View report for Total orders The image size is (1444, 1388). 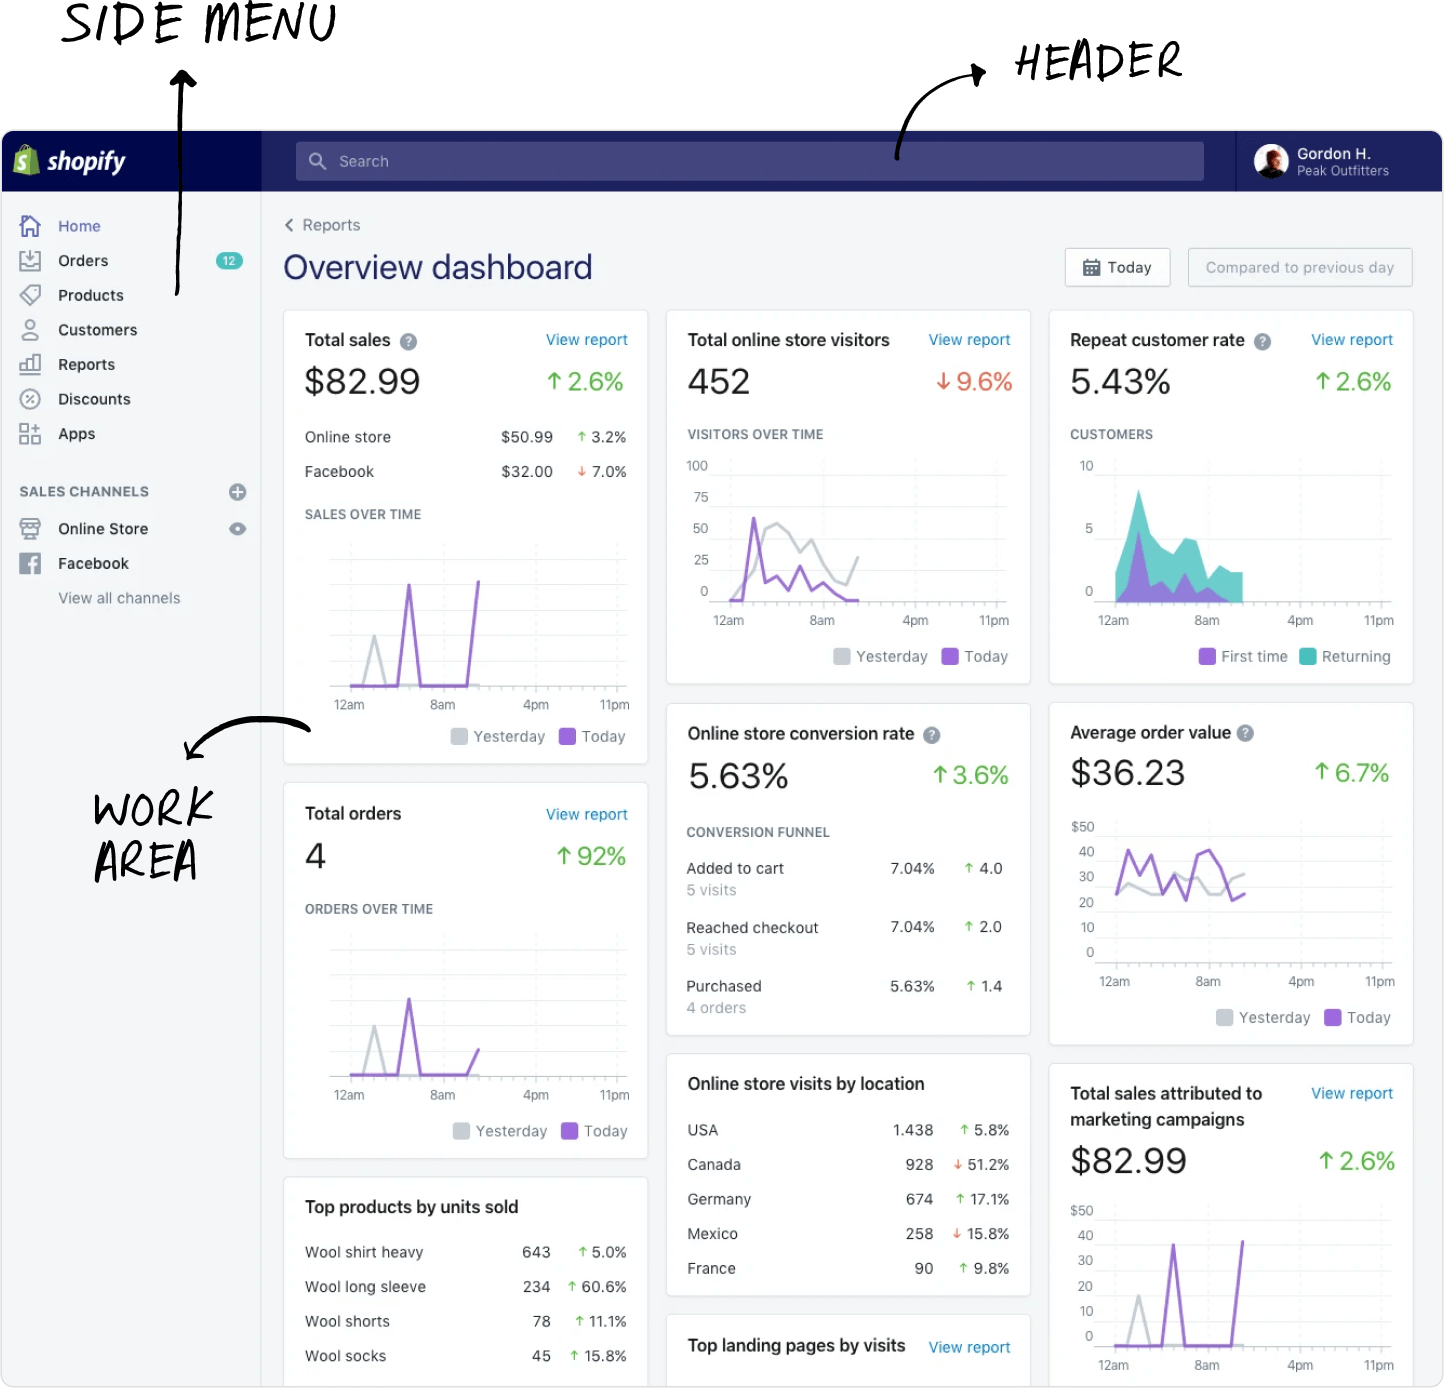point(587,815)
